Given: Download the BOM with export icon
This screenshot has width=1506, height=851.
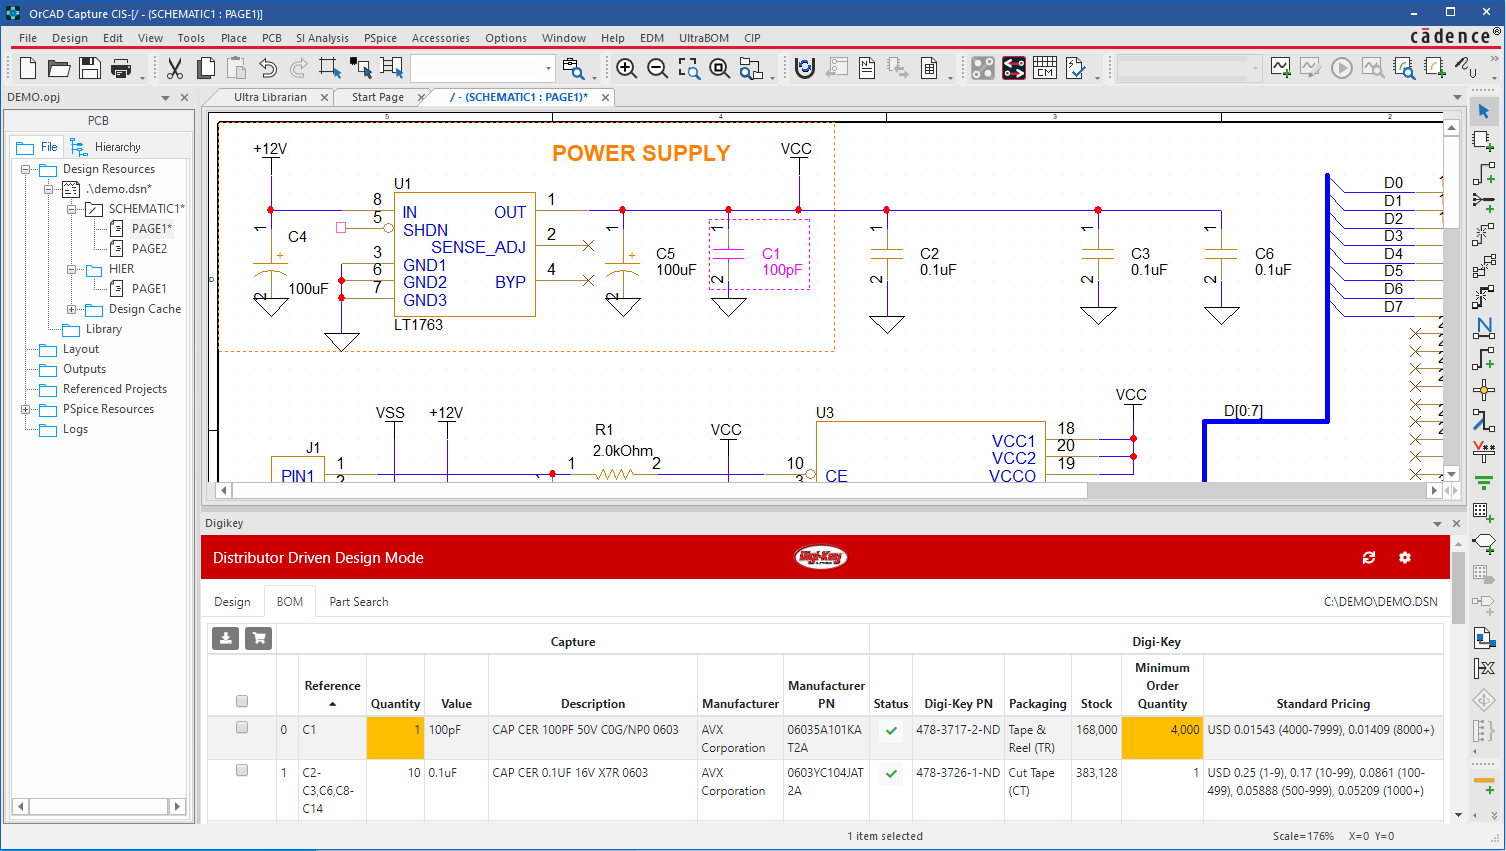Looking at the screenshot, I should pyautogui.click(x=226, y=638).
